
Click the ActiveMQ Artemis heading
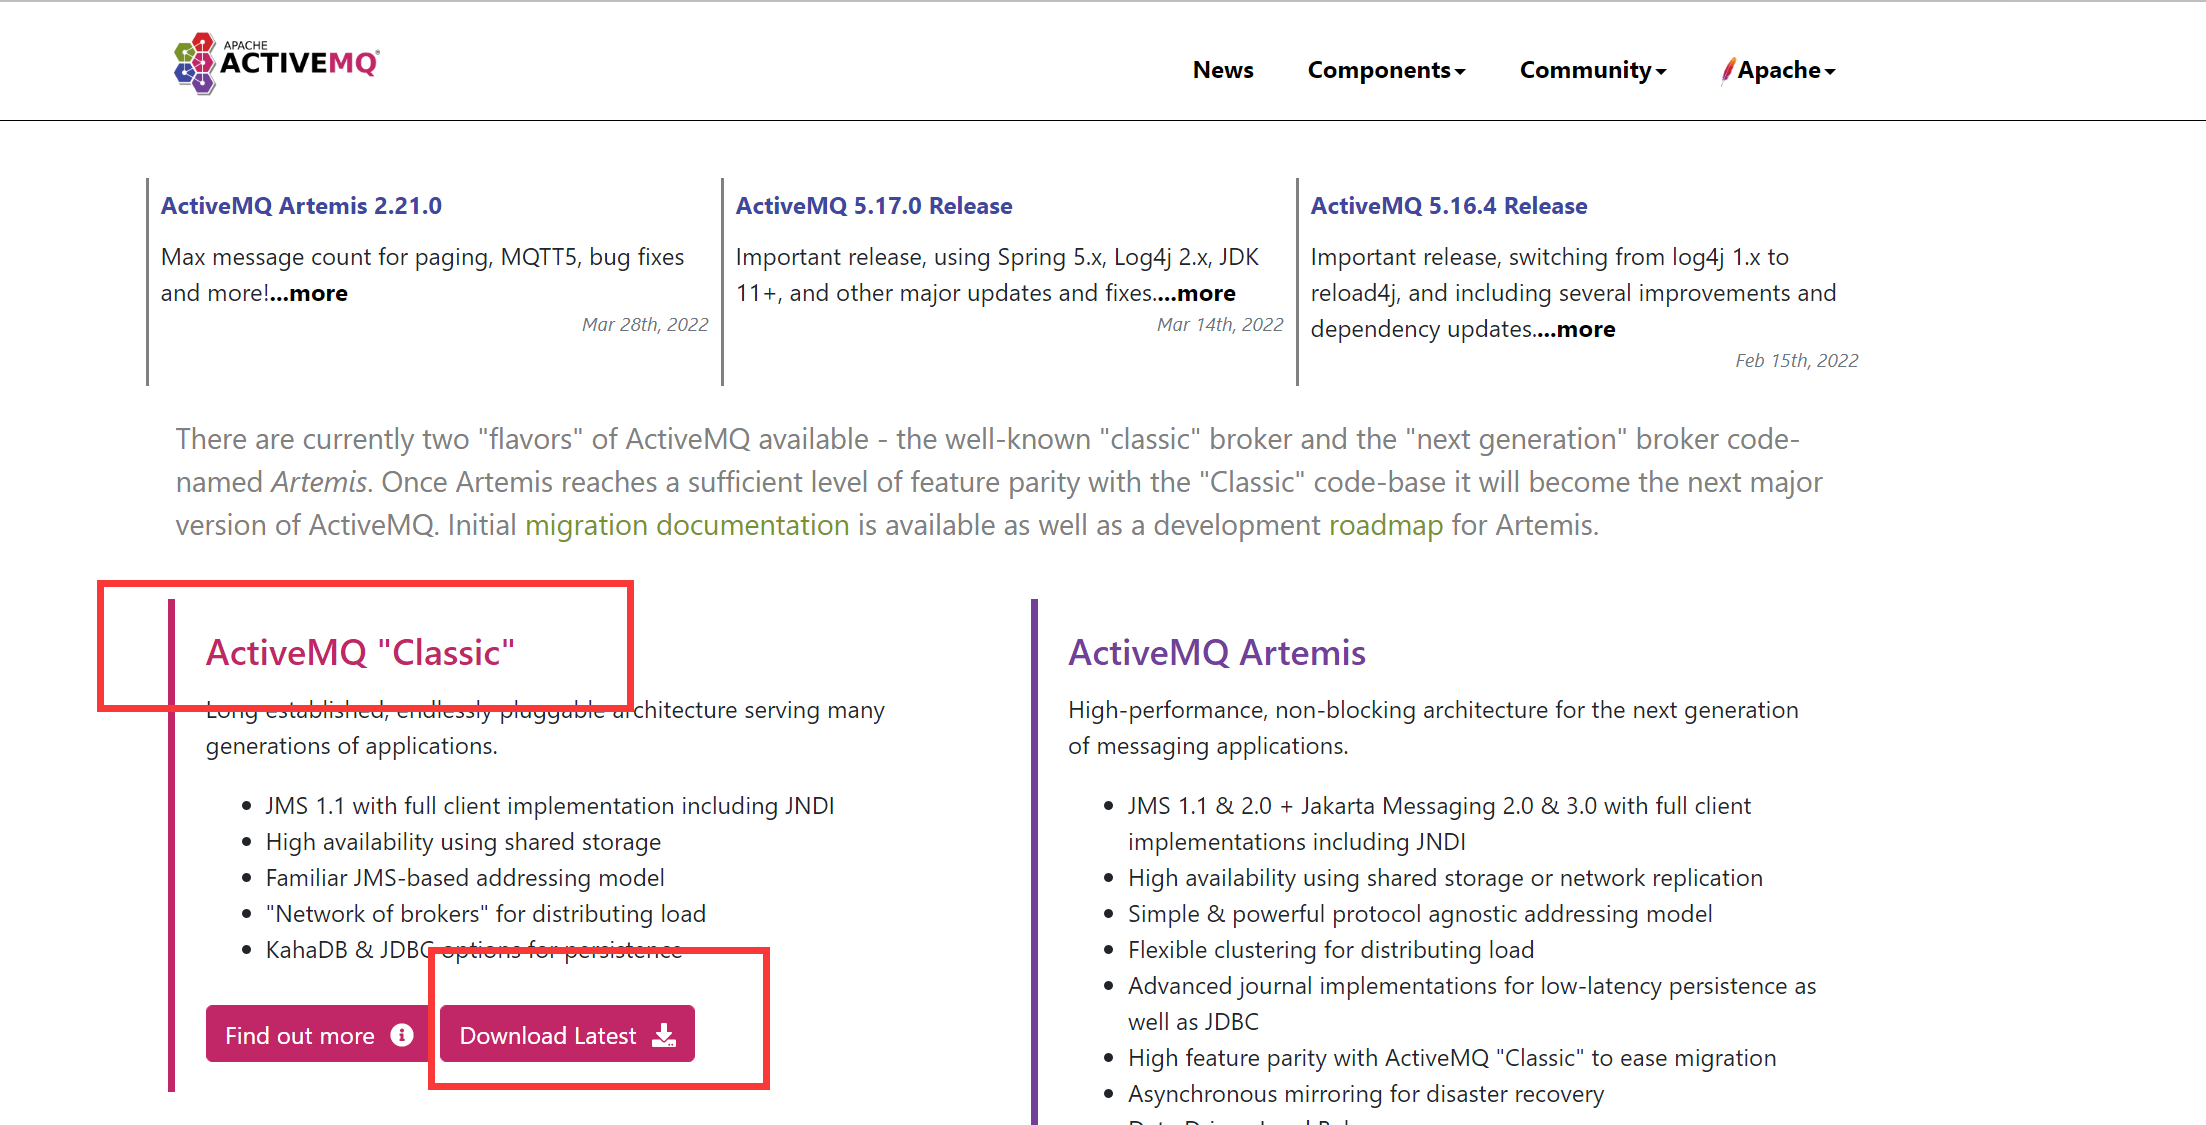(x=1216, y=653)
